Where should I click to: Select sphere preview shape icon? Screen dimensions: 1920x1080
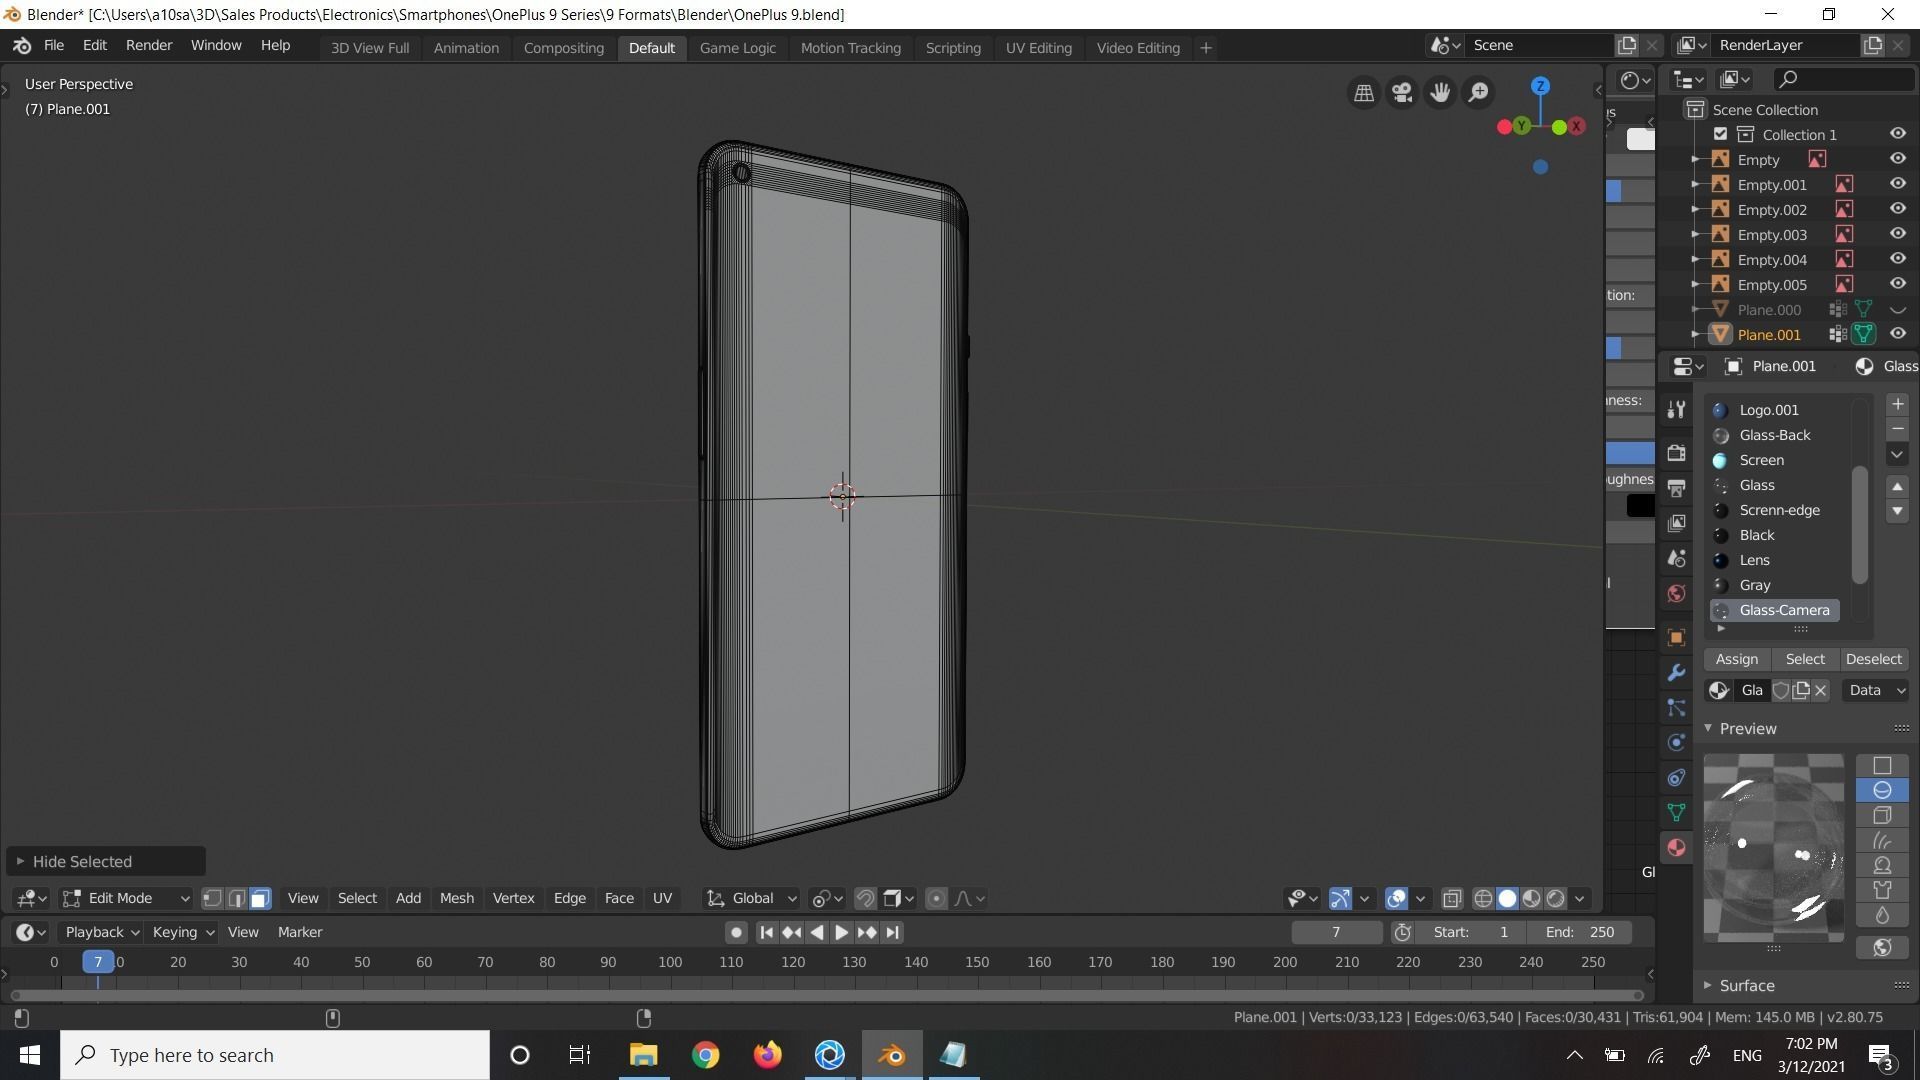point(1882,790)
